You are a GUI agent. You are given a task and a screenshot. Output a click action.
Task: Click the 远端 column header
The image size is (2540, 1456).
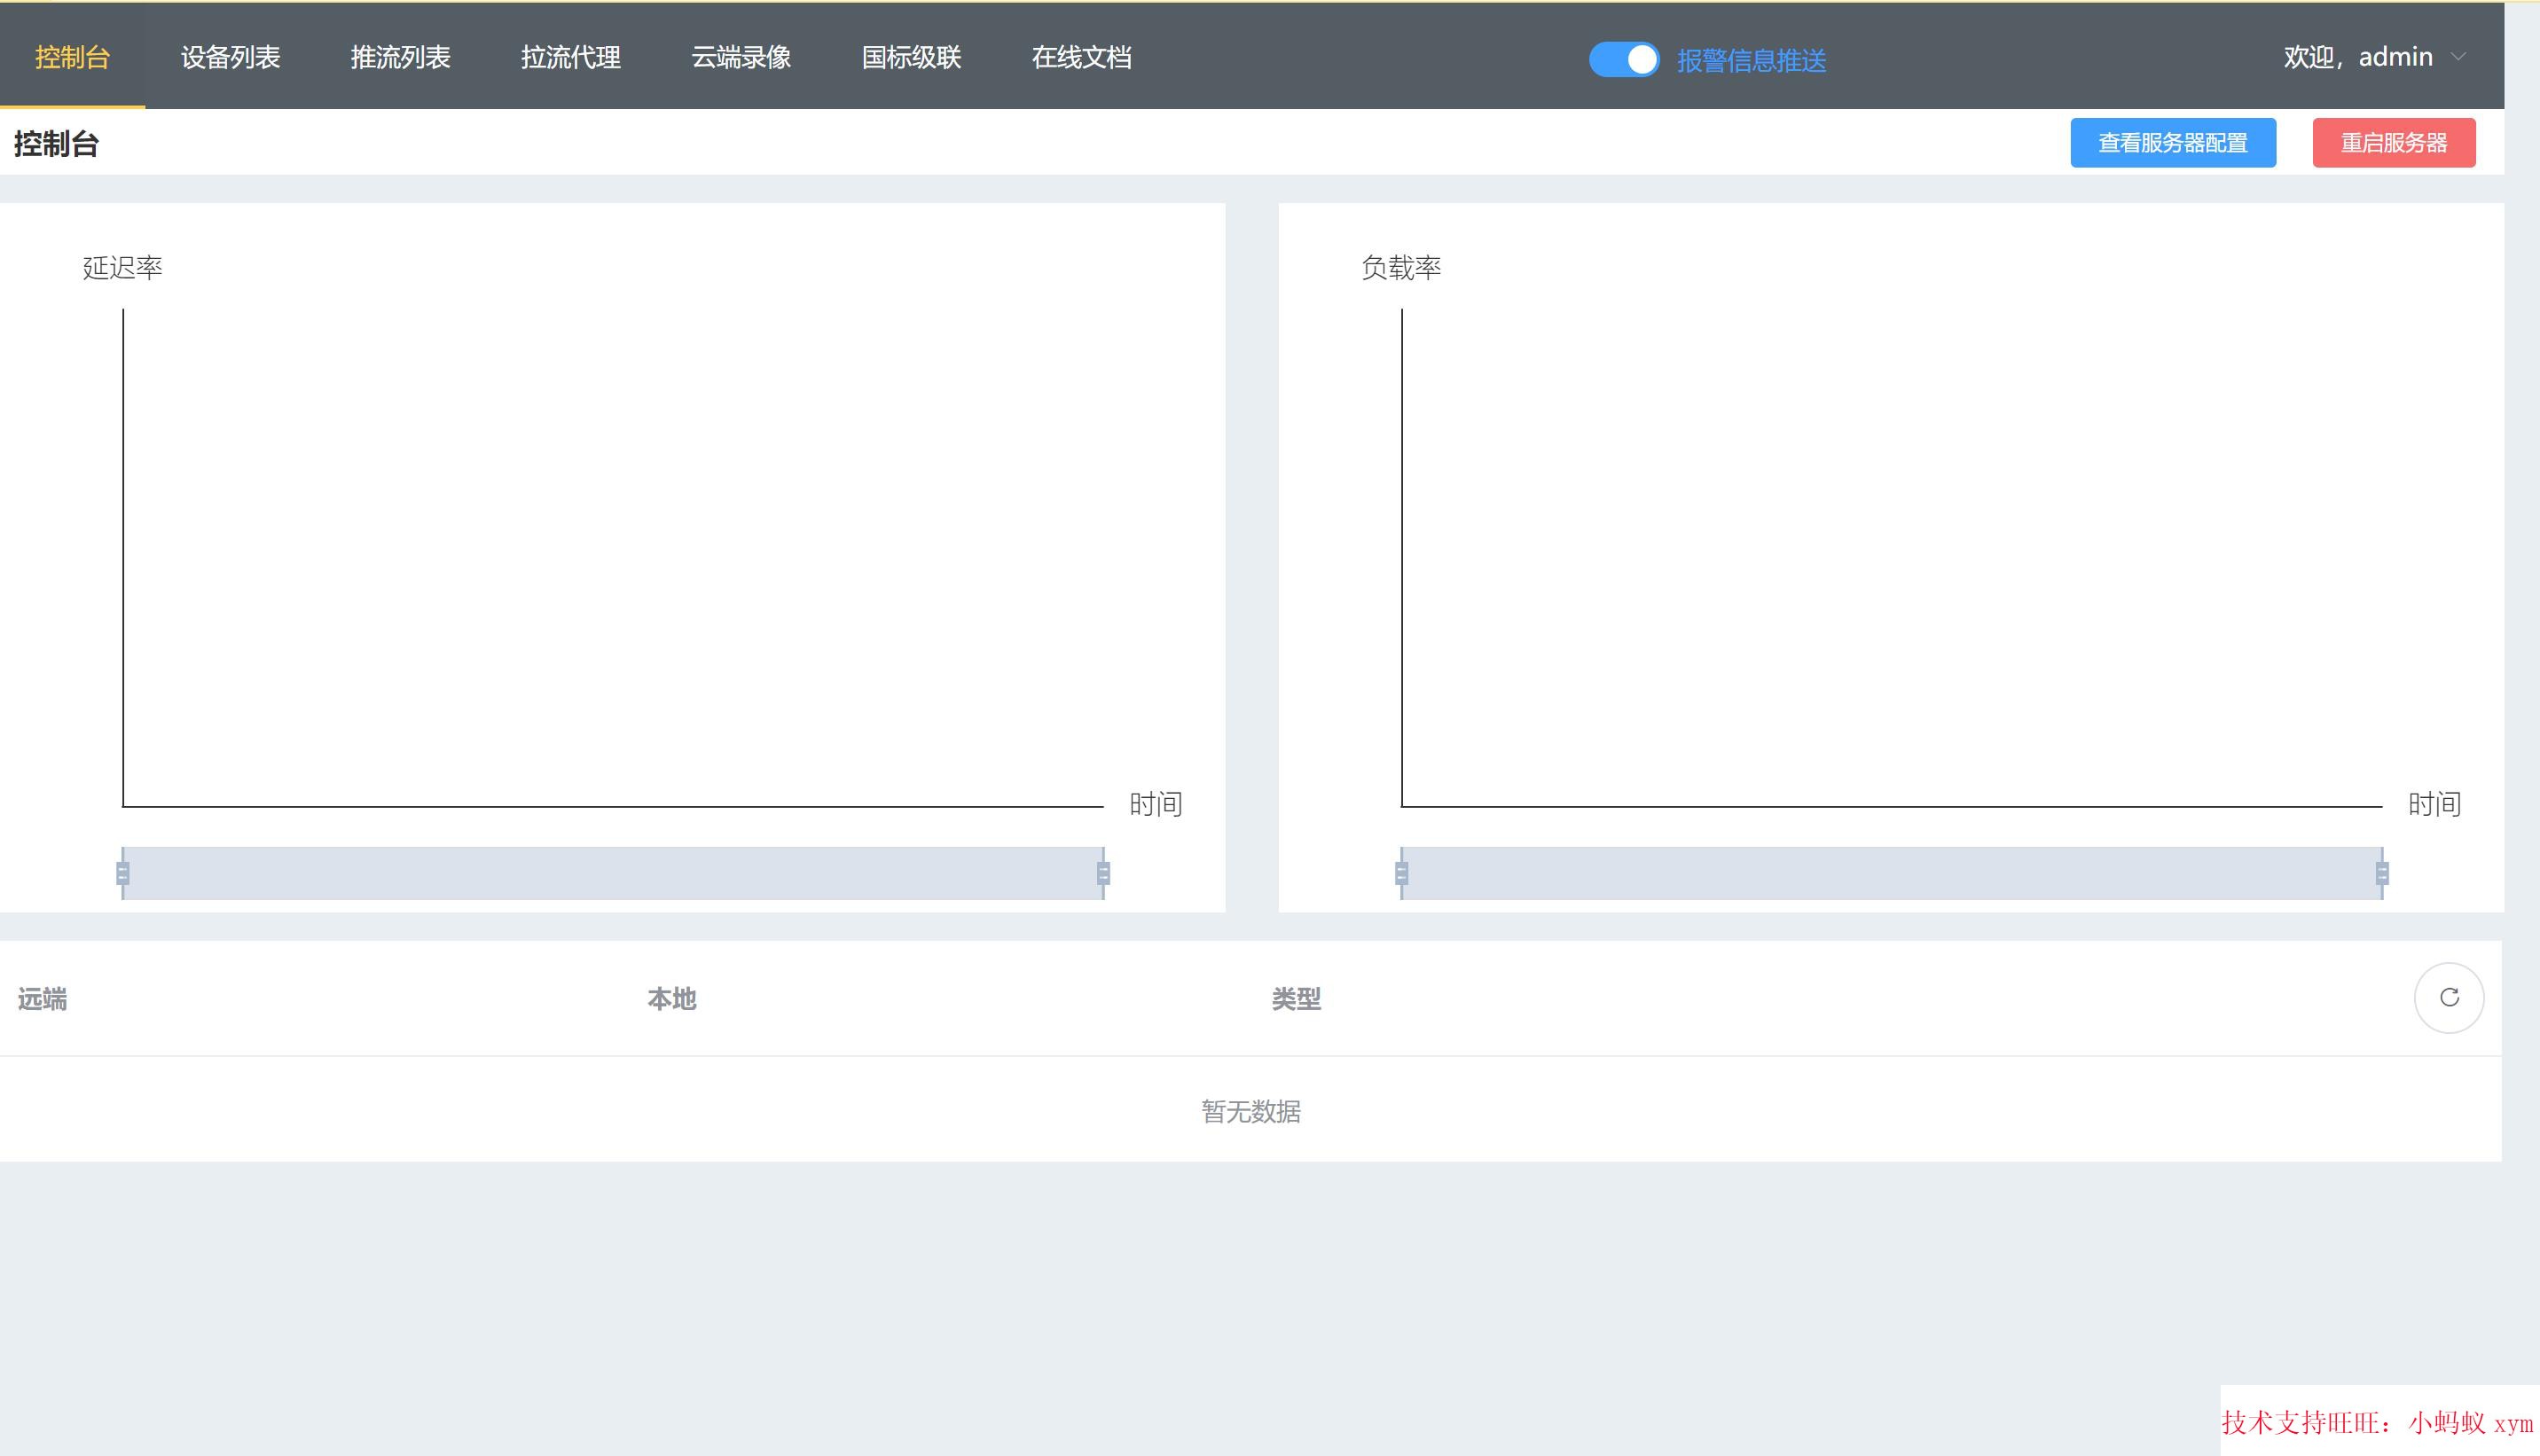(x=42, y=999)
